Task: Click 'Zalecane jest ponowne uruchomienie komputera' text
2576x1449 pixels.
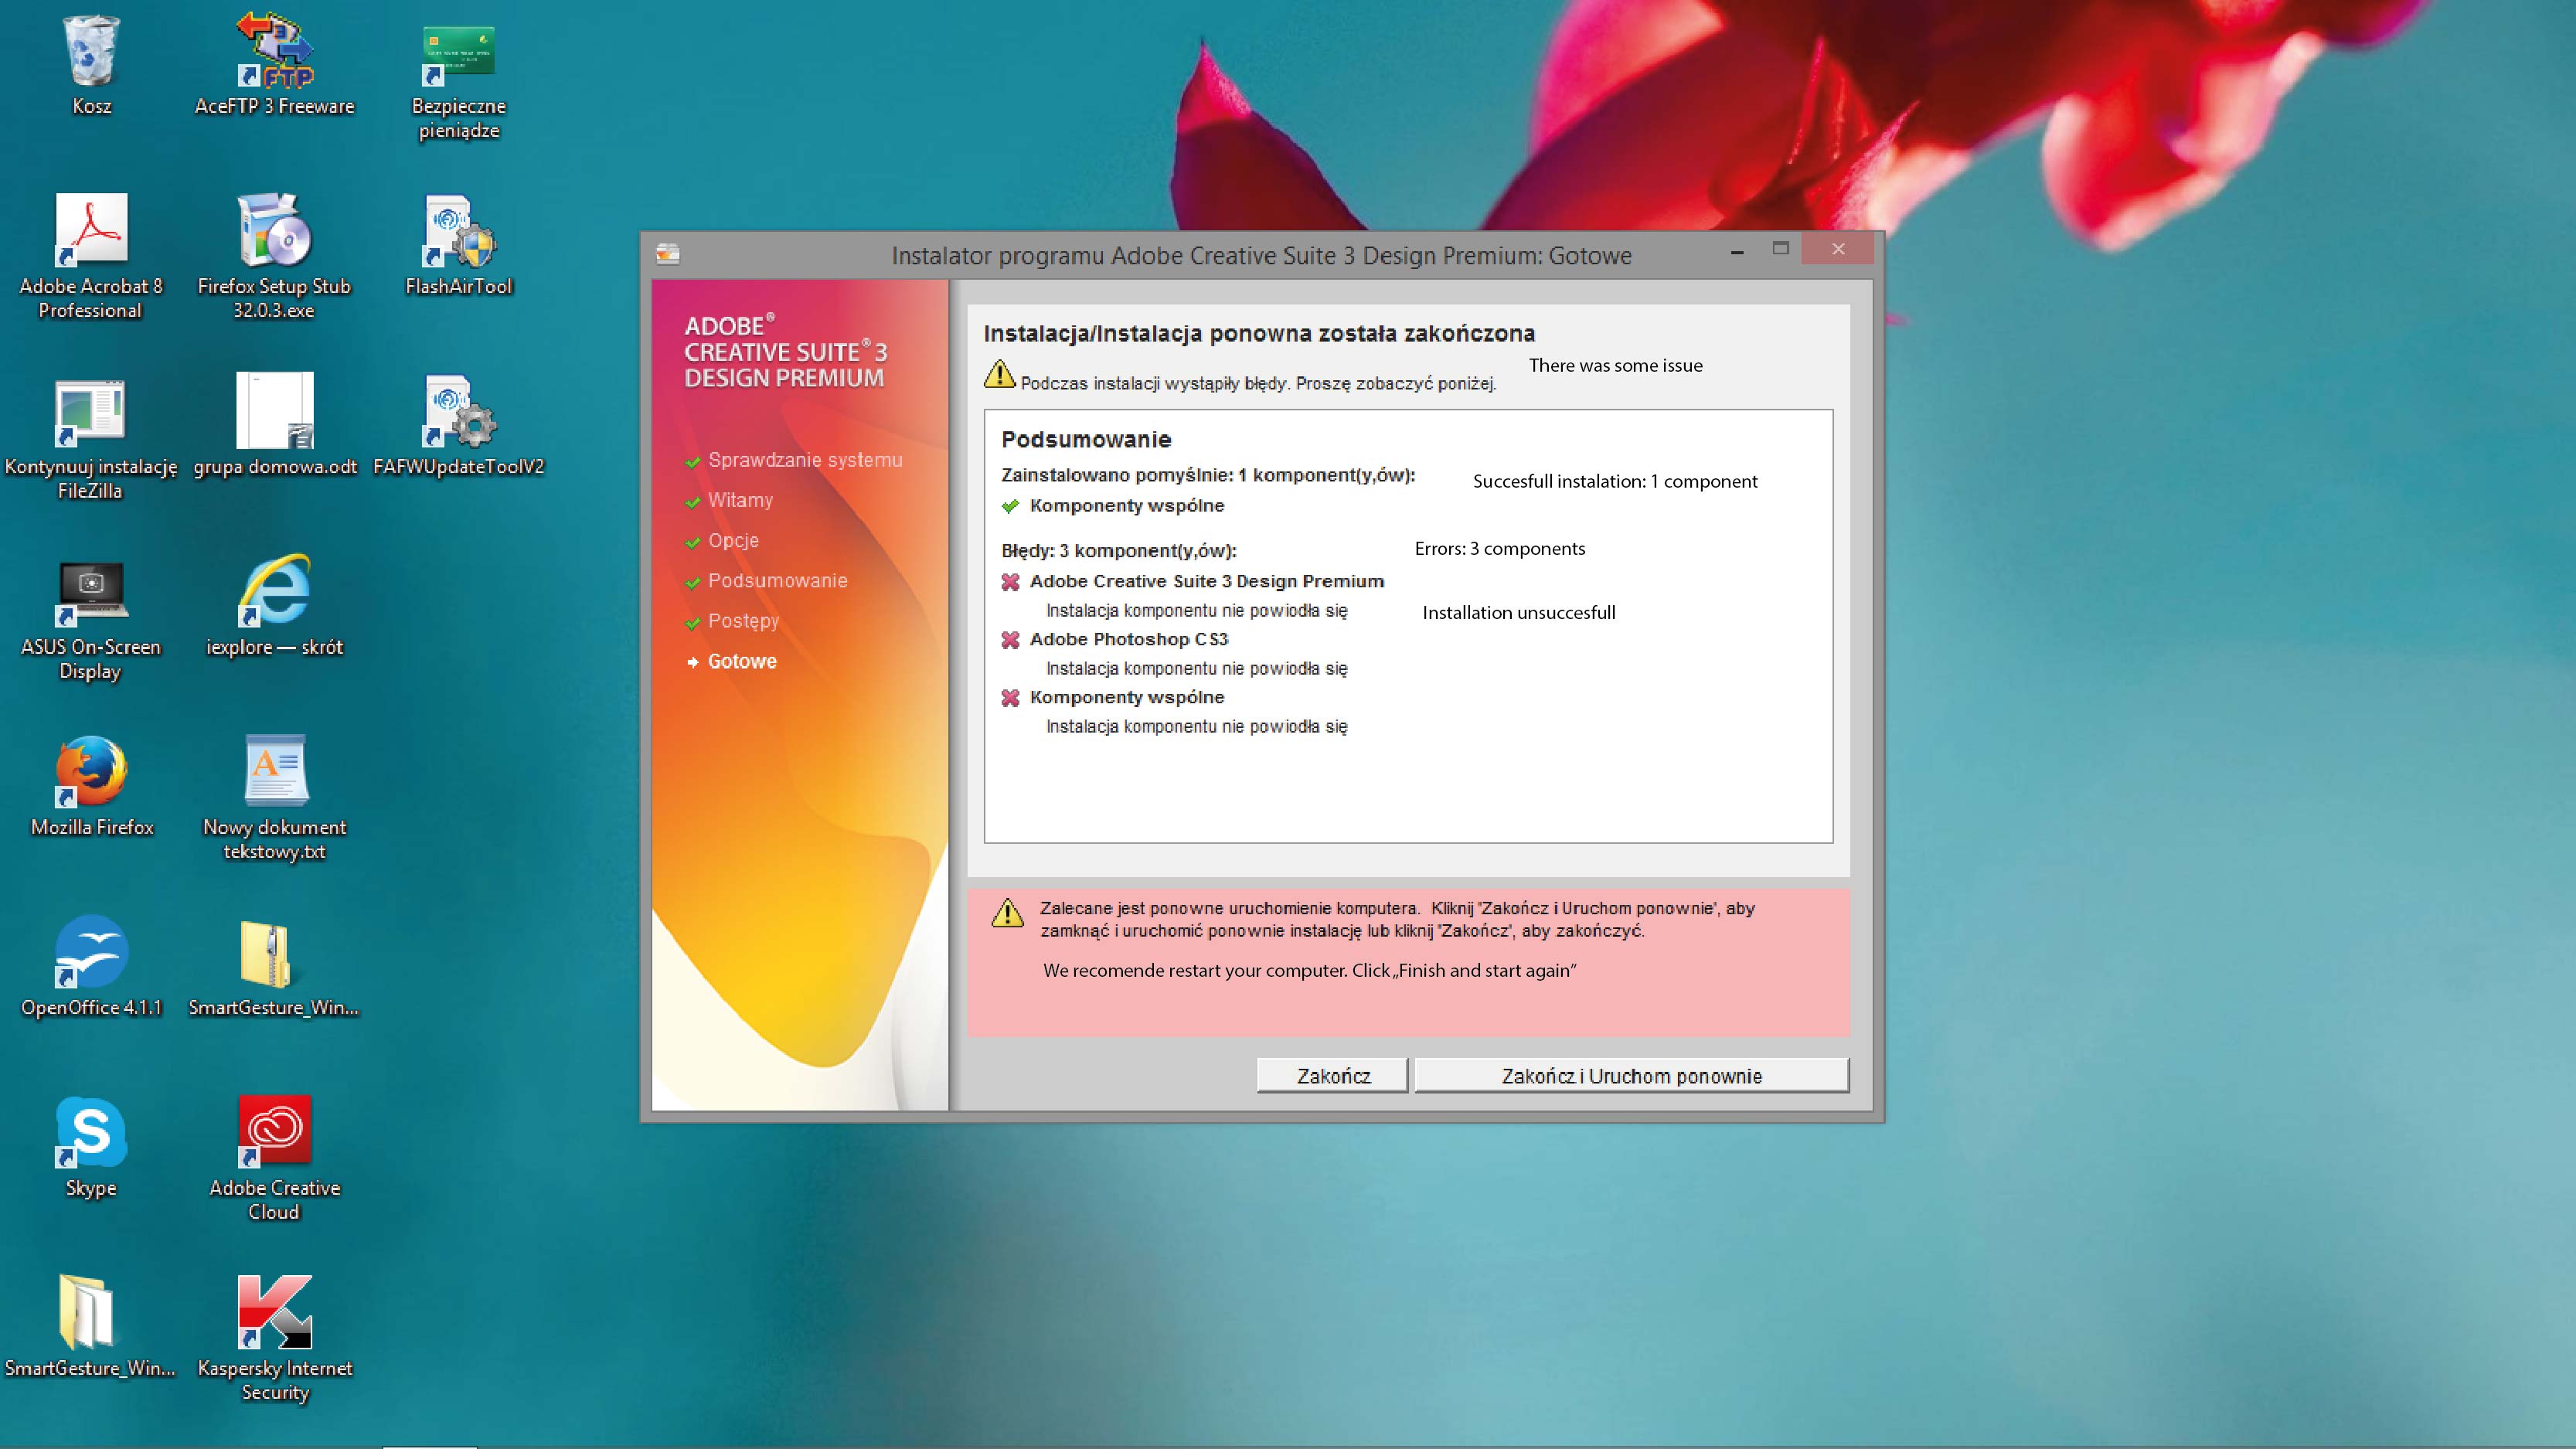Action: pyautogui.click(x=1229, y=908)
